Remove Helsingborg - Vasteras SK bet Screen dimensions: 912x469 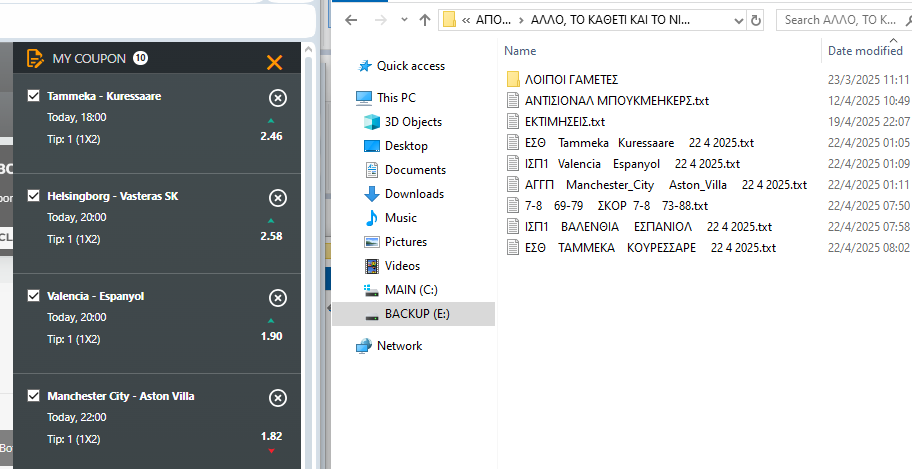[x=278, y=197]
